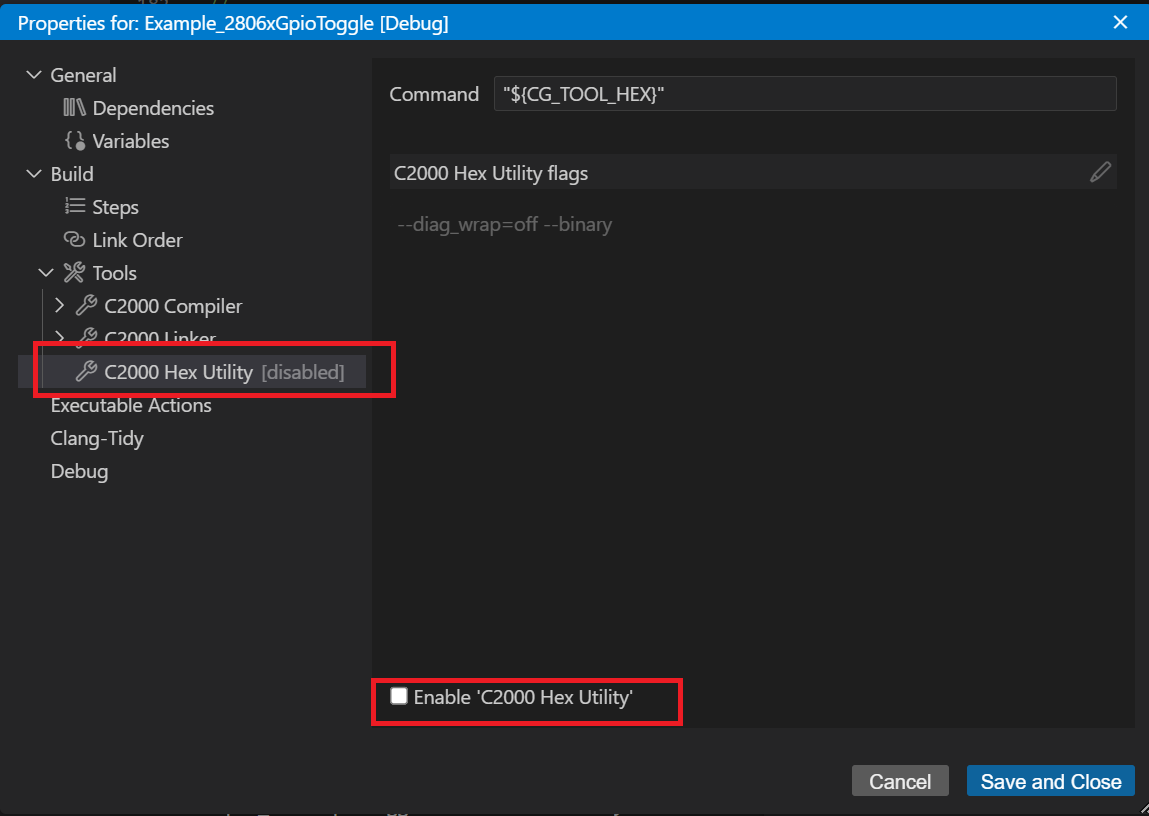Click the Dependencies books icon
Viewport: 1149px width, 816px height.
click(74, 108)
